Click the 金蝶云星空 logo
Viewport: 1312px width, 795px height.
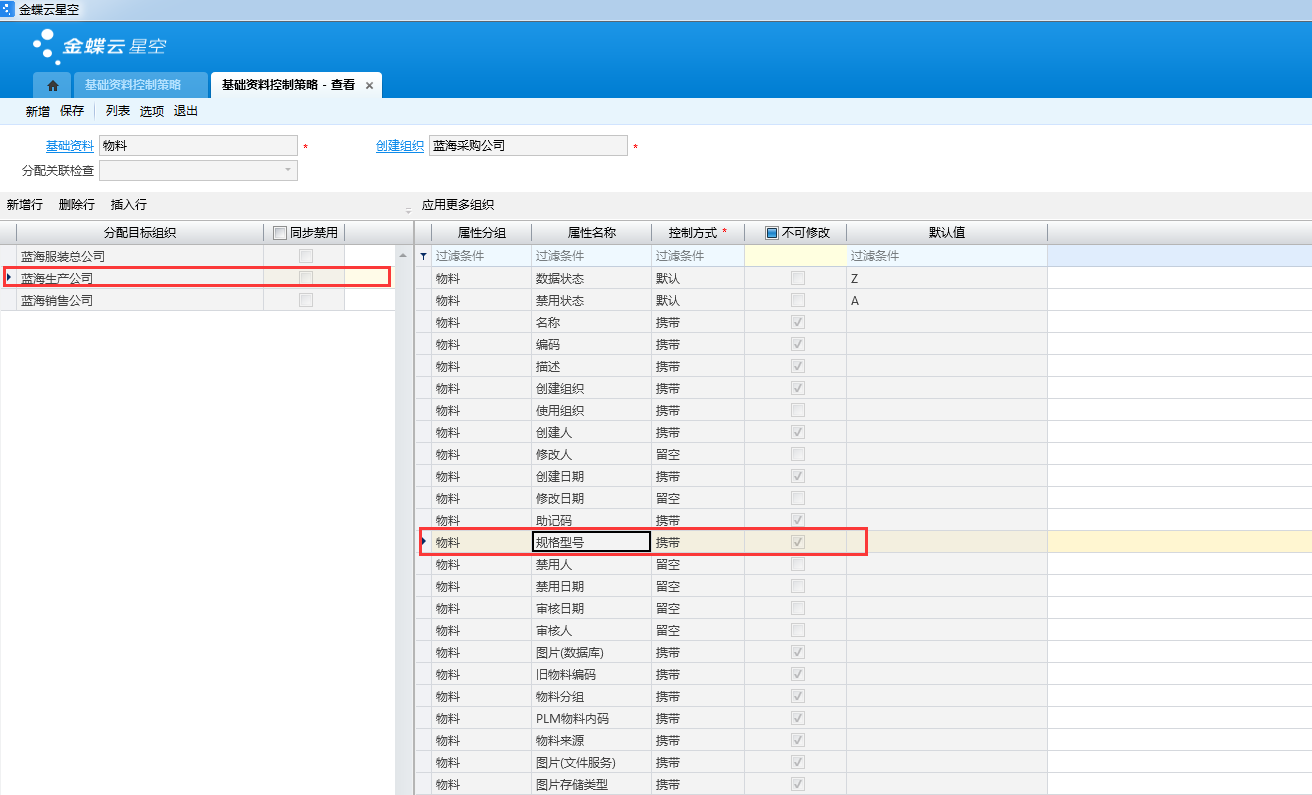(99, 45)
